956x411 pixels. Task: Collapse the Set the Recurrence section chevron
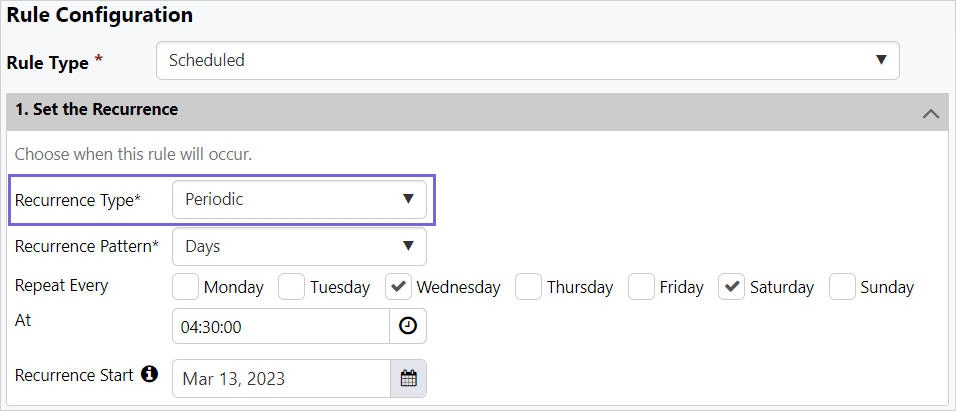tap(930, 113)
